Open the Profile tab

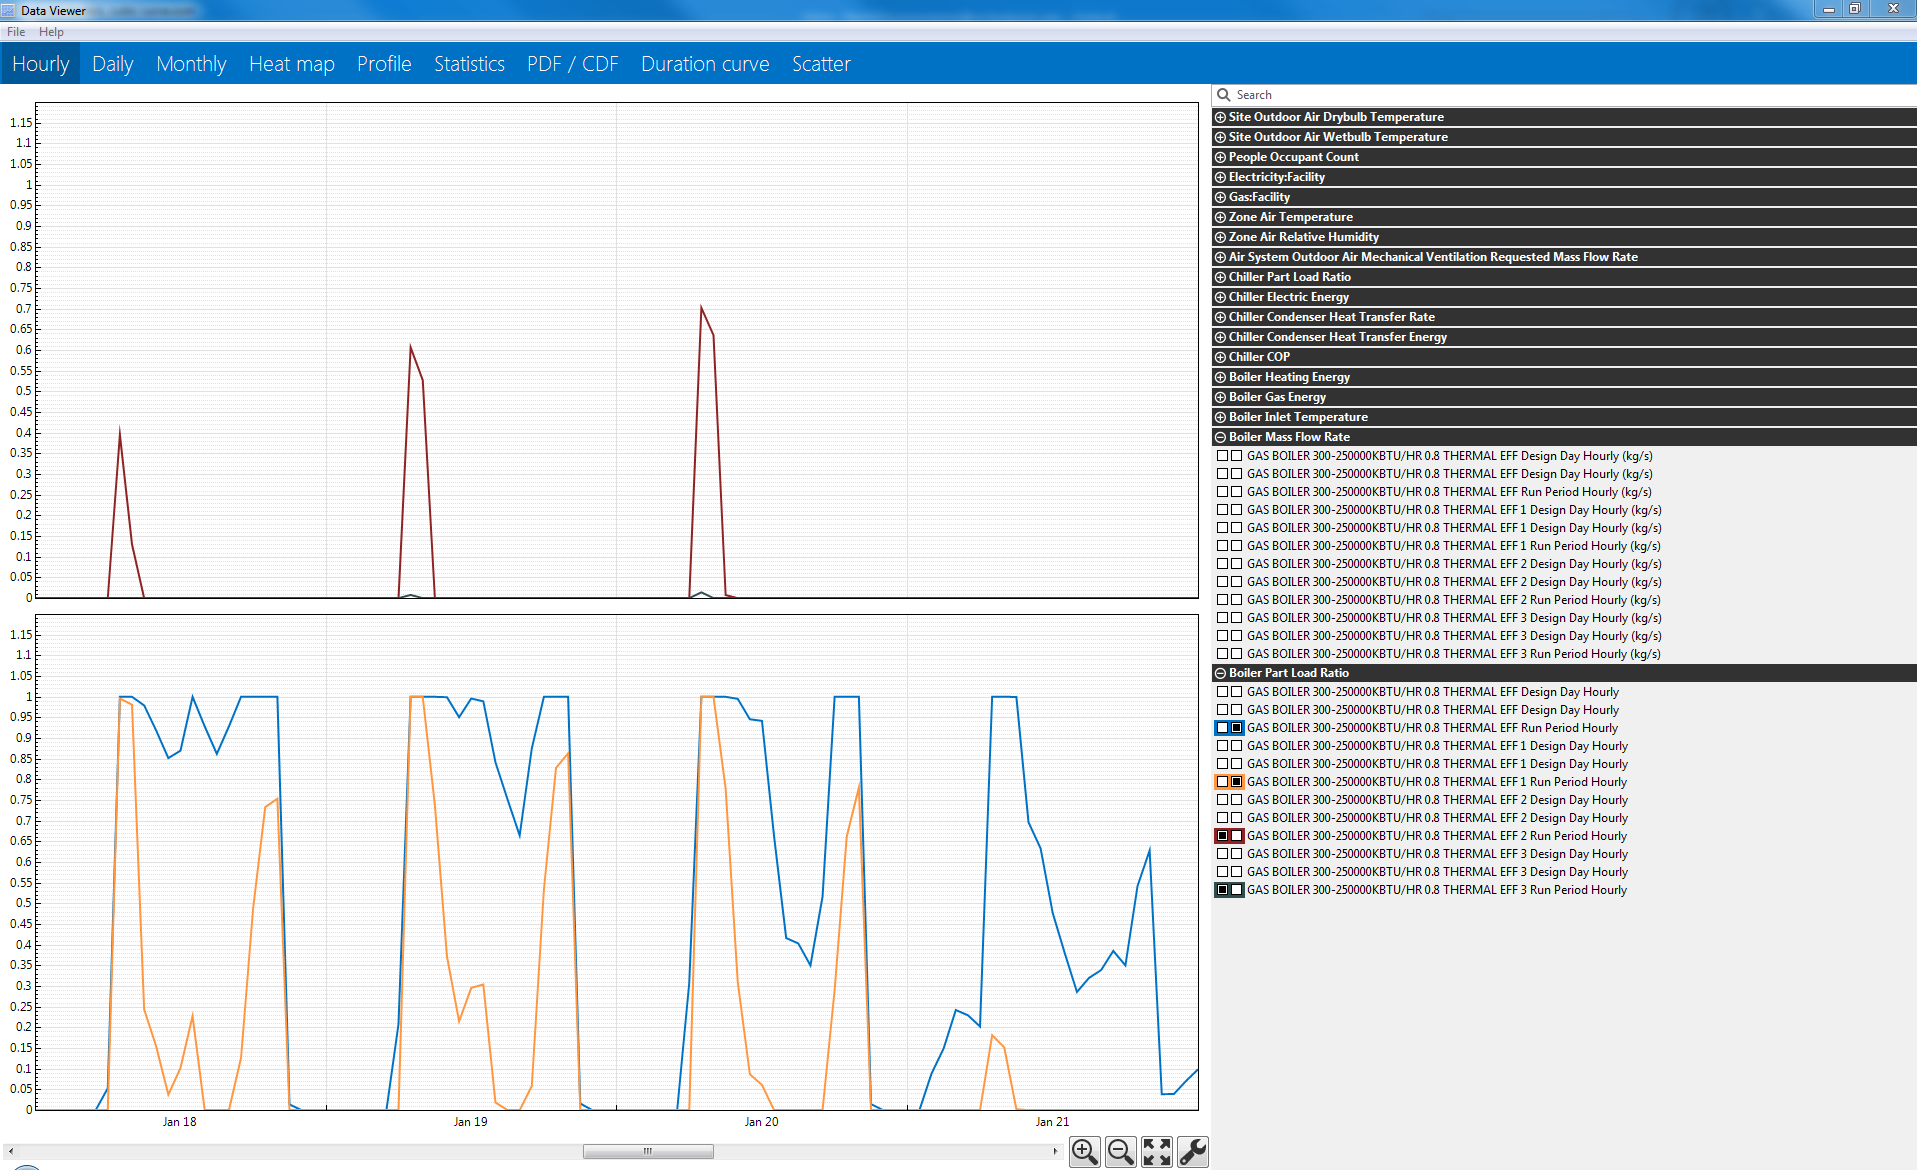(x=384, y=64)
